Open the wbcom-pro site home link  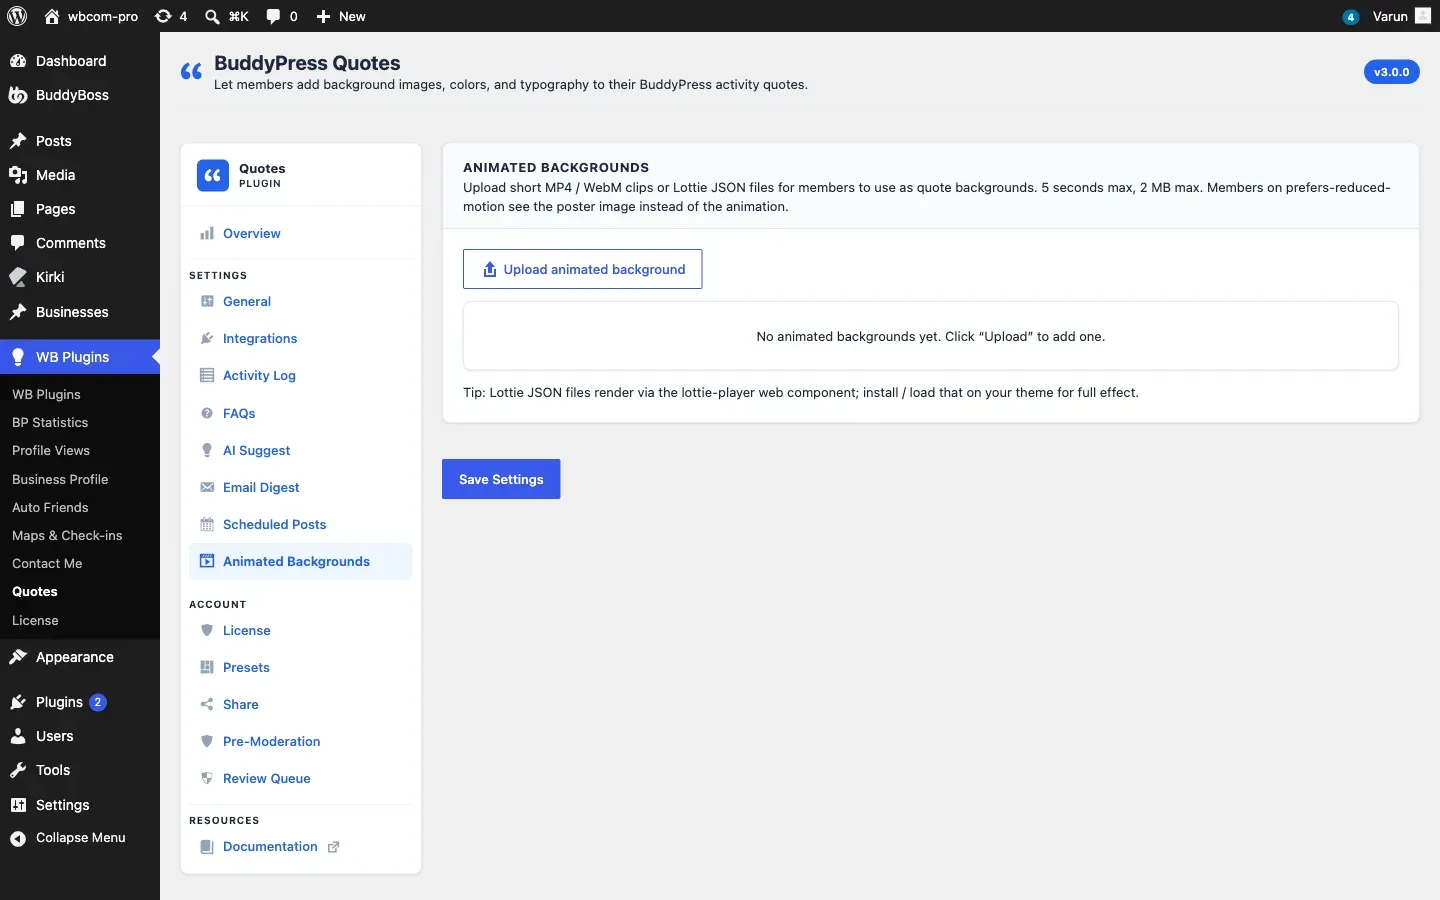click(x=91, y=16)
